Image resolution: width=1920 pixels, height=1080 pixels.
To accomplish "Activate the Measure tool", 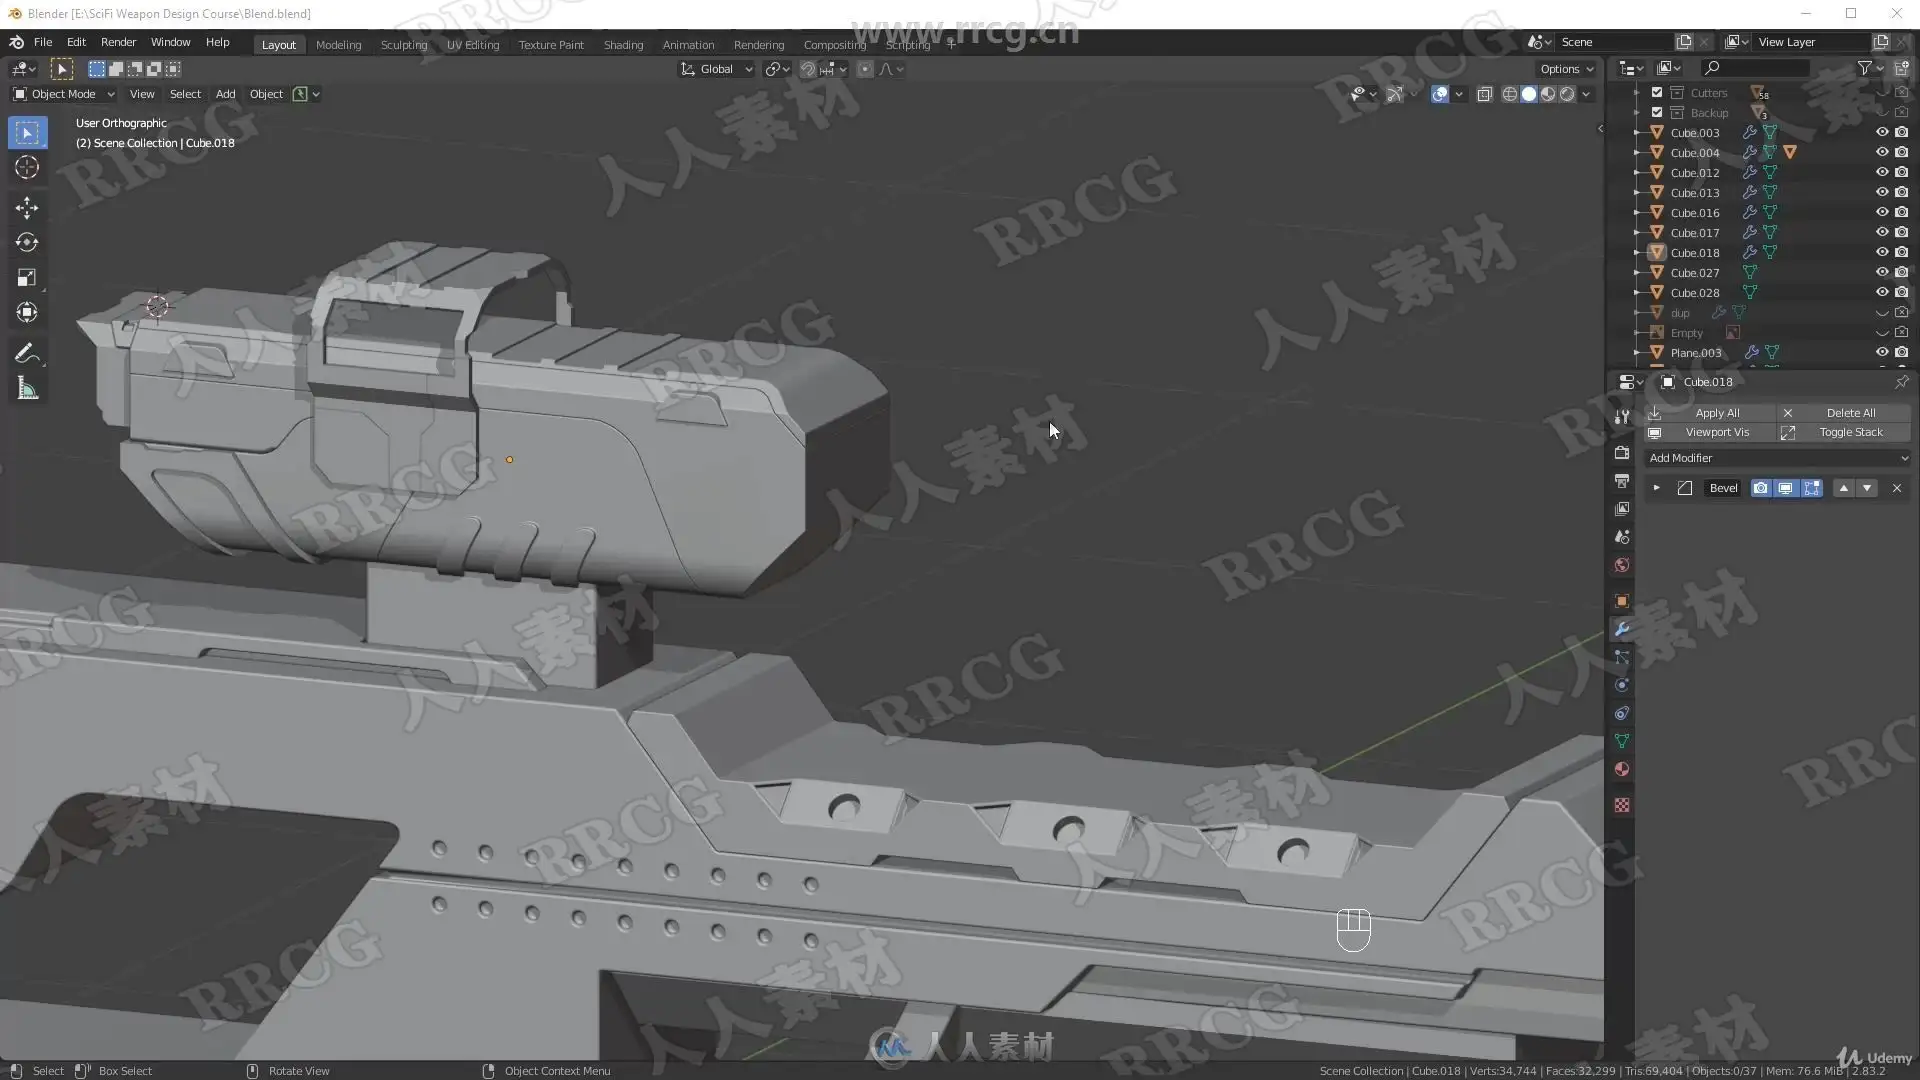I will (27, 389).
